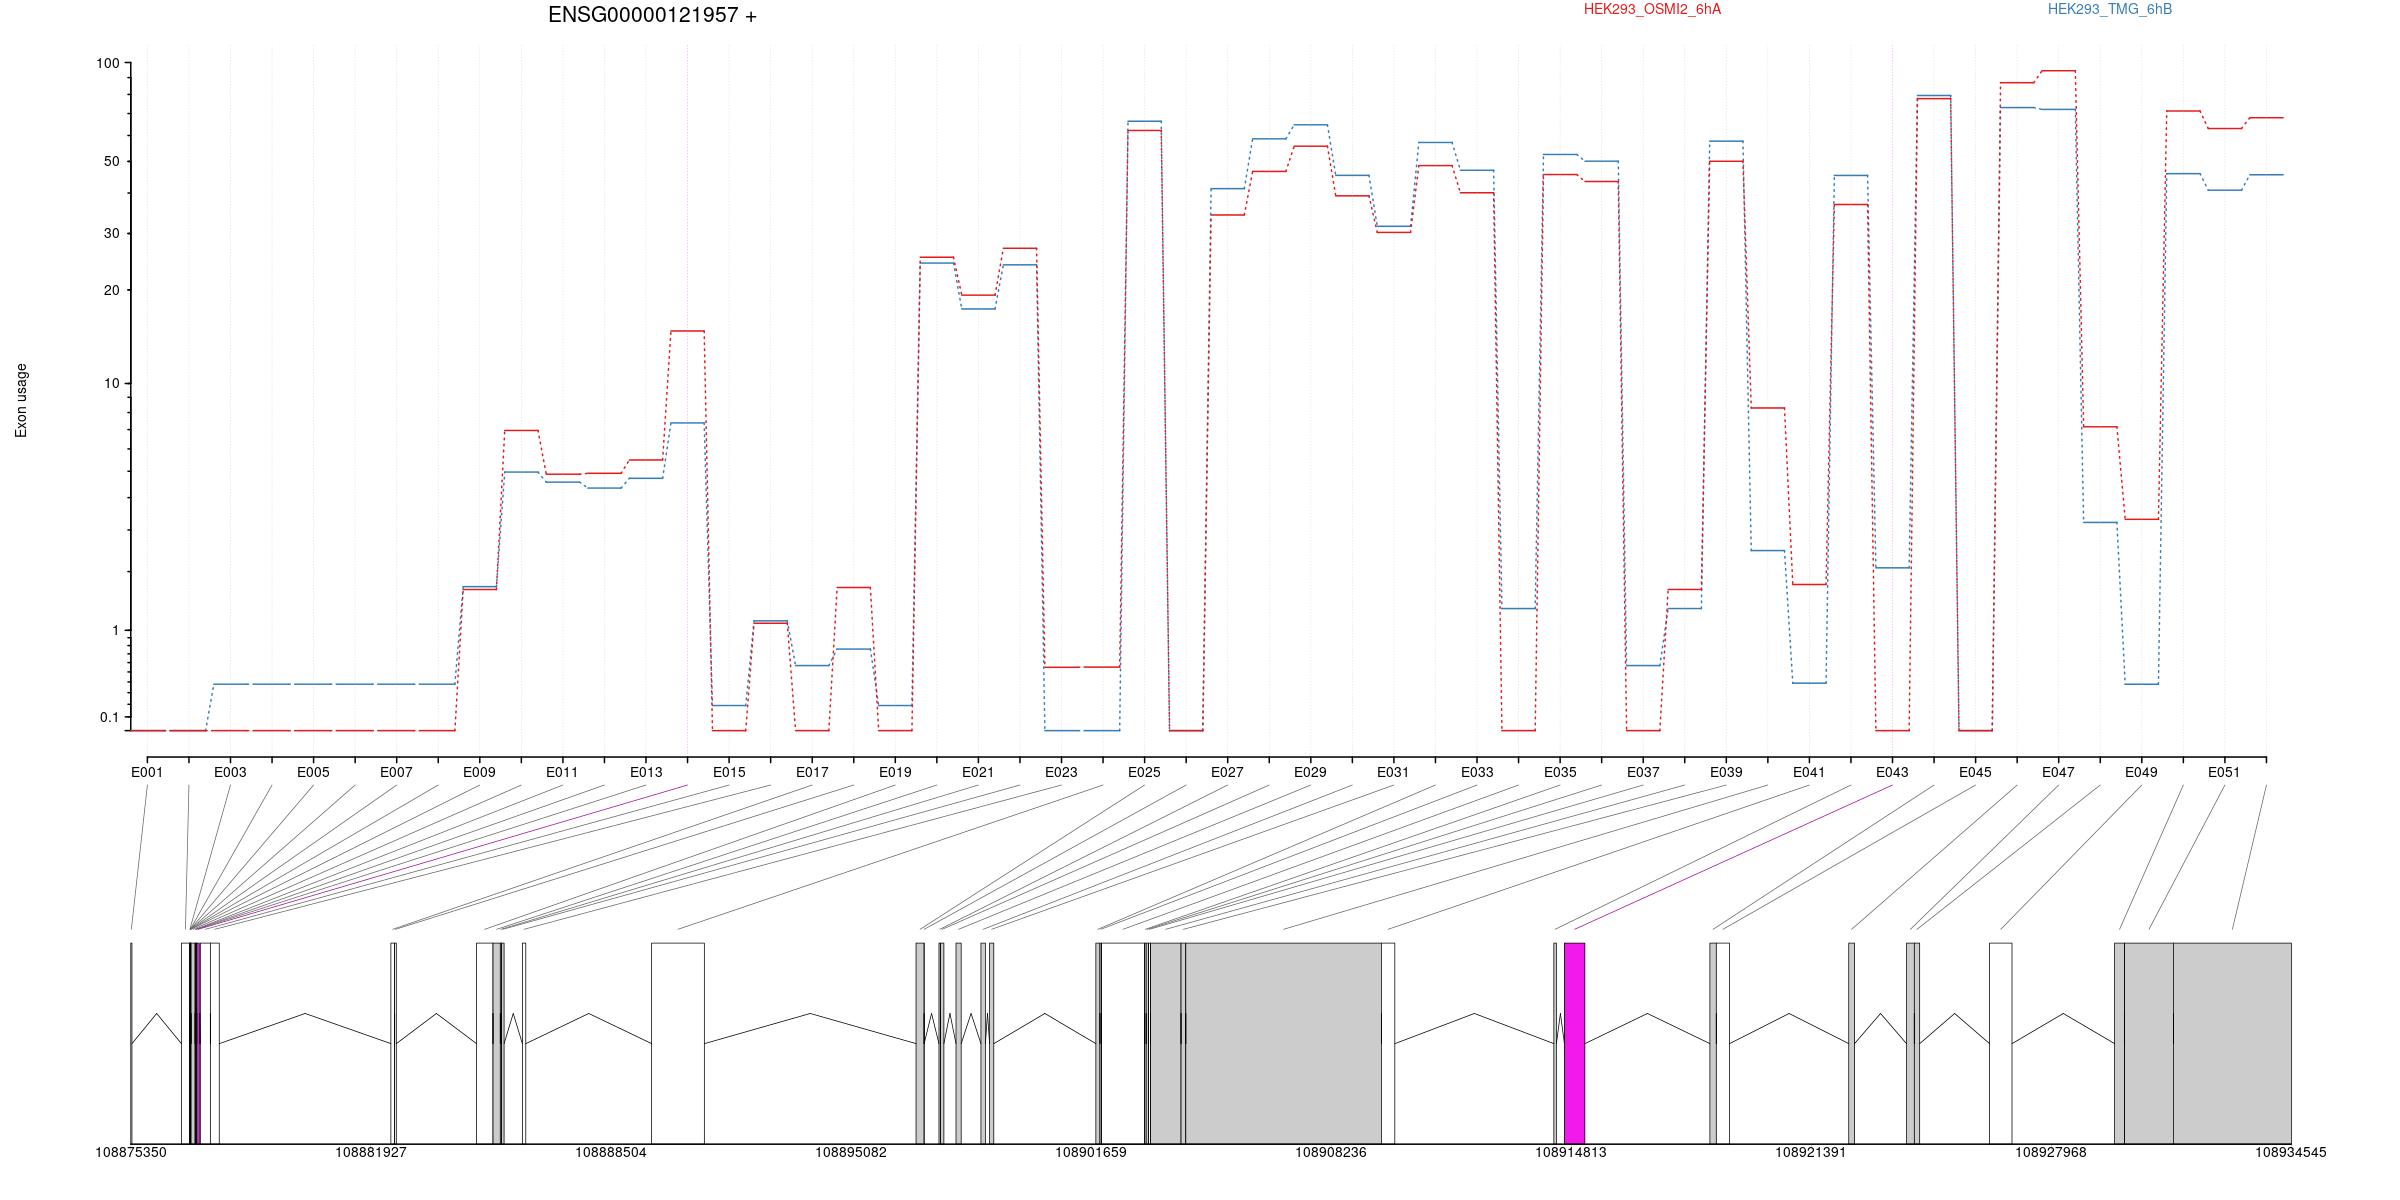Image resolution: width=2400 pixels, height=1200 pixels.
Task: Click exon label E029
Action: (1310, 772)
